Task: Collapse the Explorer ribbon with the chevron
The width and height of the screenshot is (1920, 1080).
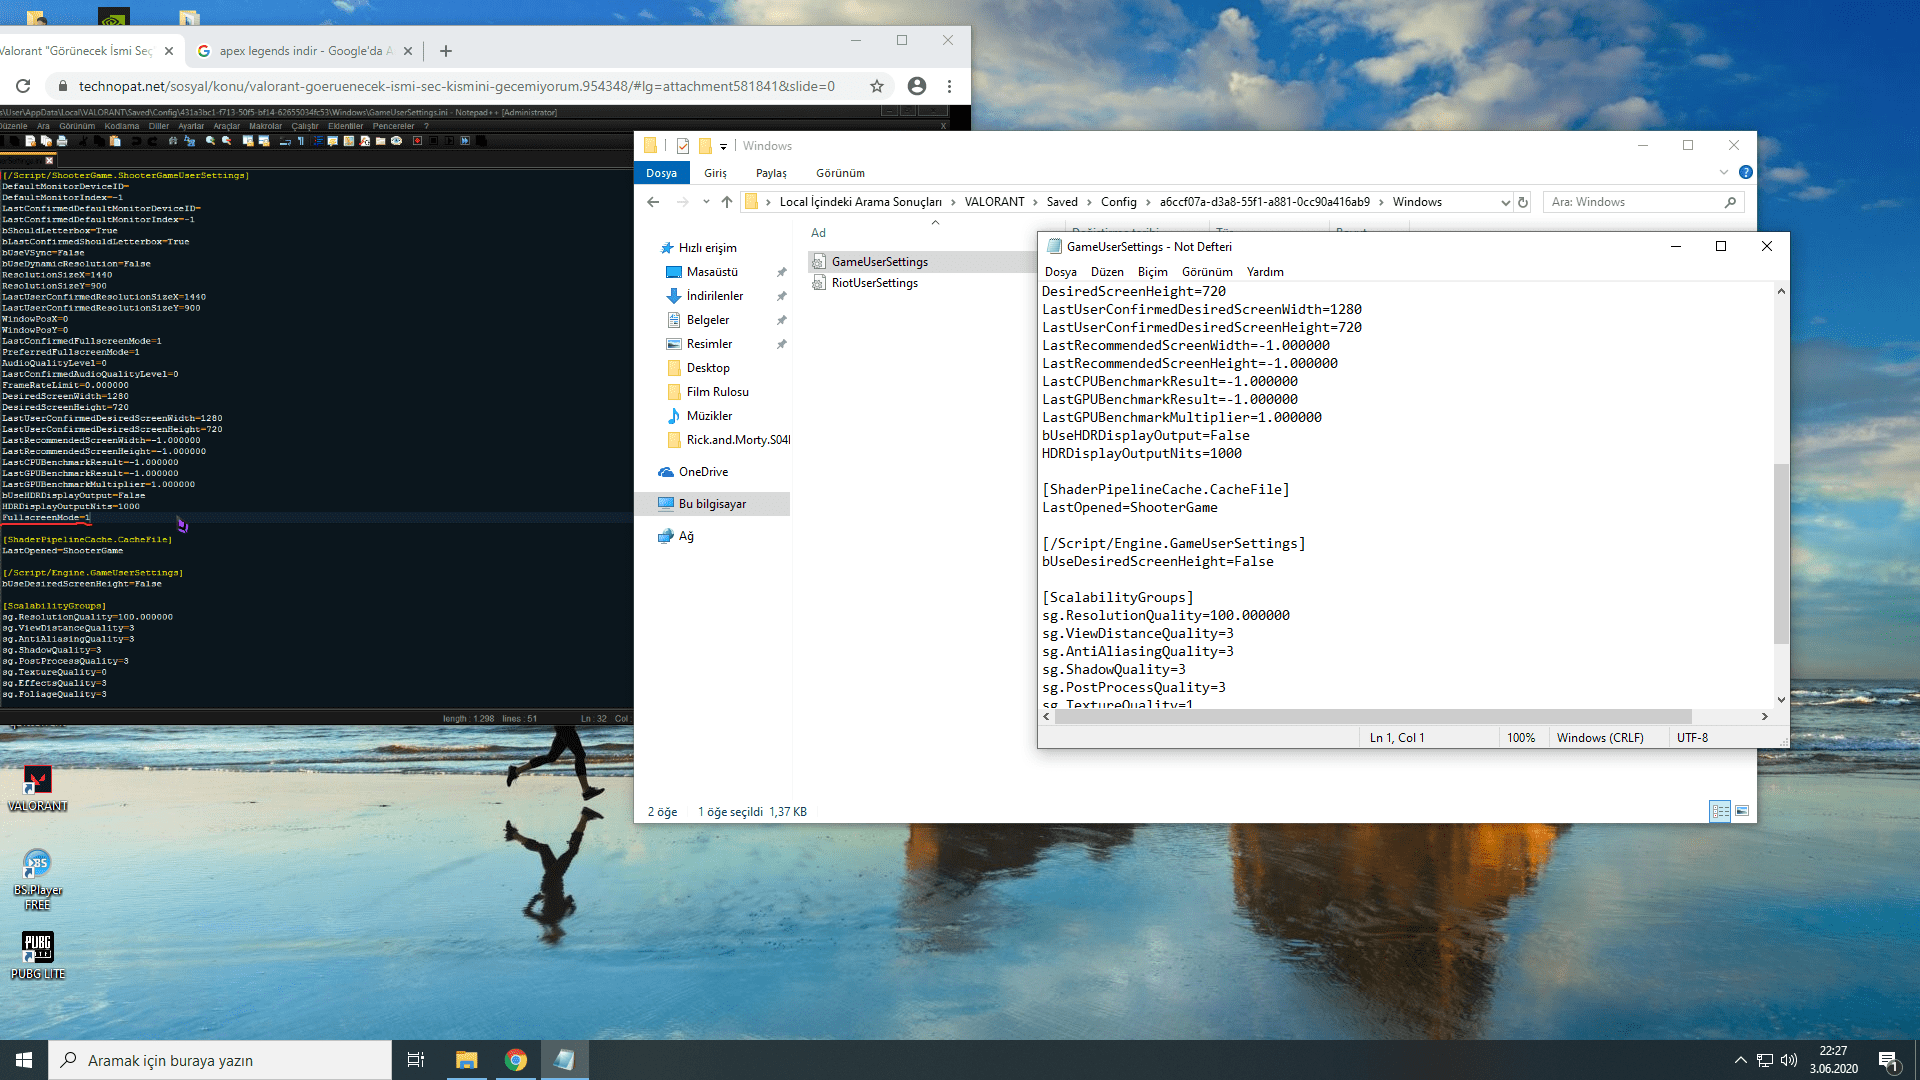Action: (x=1722, y=171)
